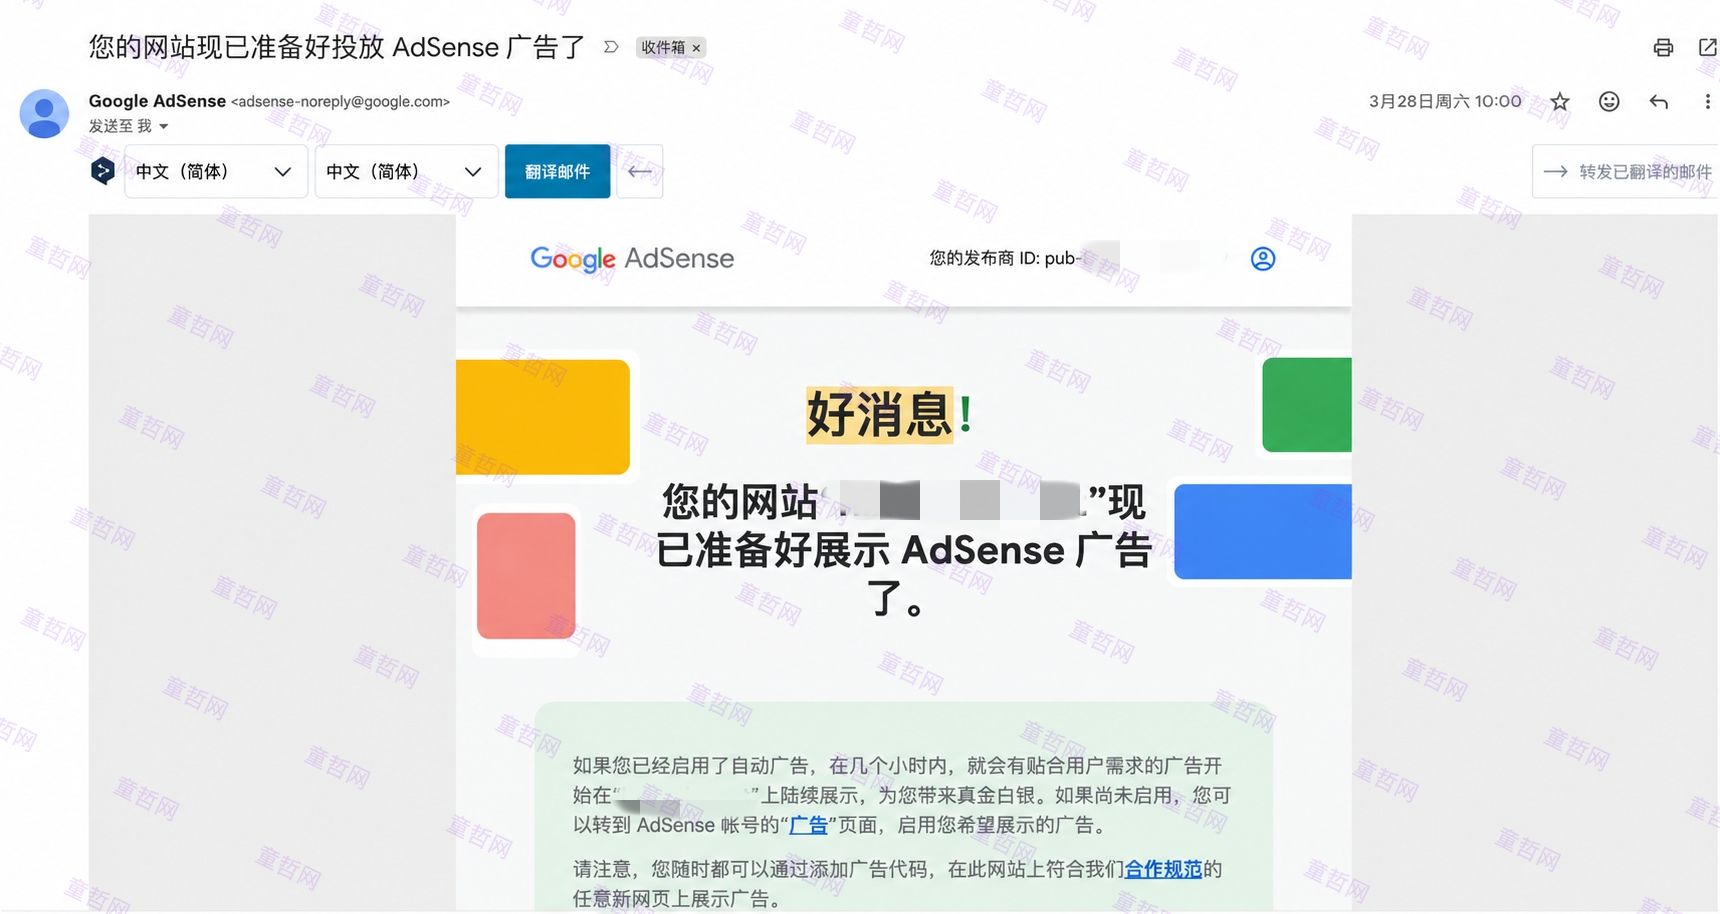The image size is (1720, 914).
Task: Click the 收件箱 label tag
Action: (663, 48)
